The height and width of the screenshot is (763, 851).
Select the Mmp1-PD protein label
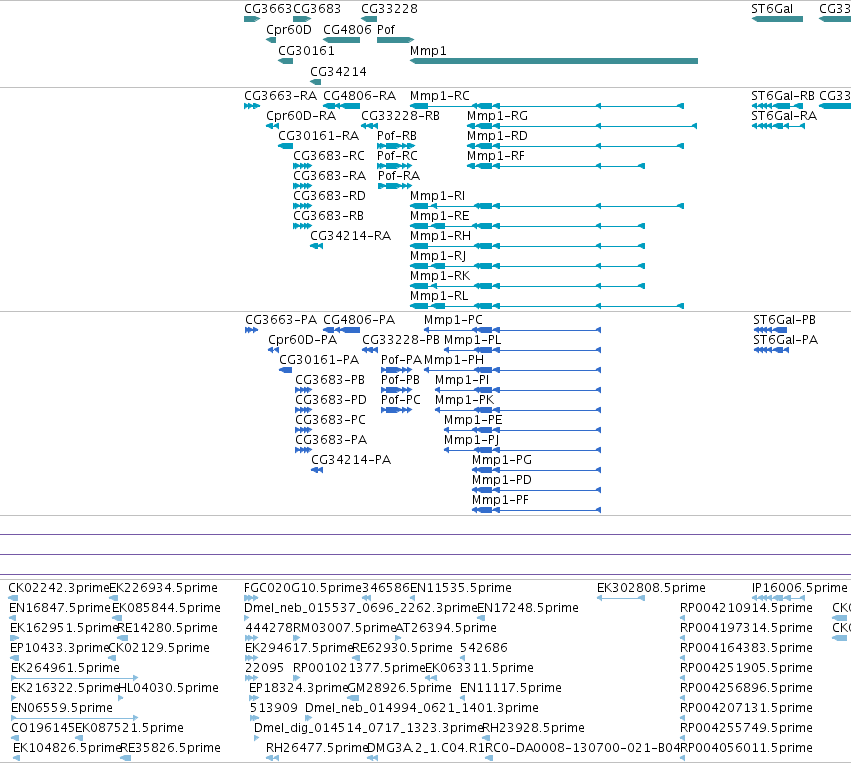[x=502, y=480]
